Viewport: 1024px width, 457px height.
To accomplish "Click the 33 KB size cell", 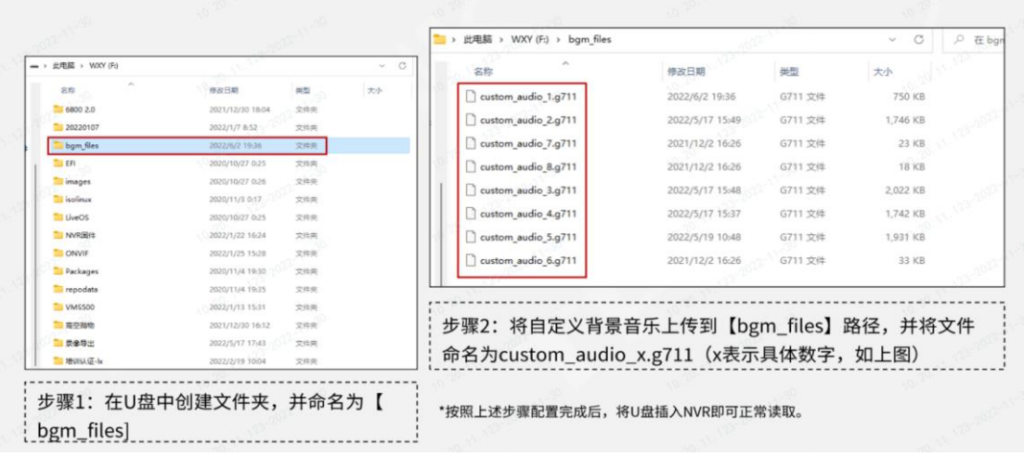I will point(910,260).
